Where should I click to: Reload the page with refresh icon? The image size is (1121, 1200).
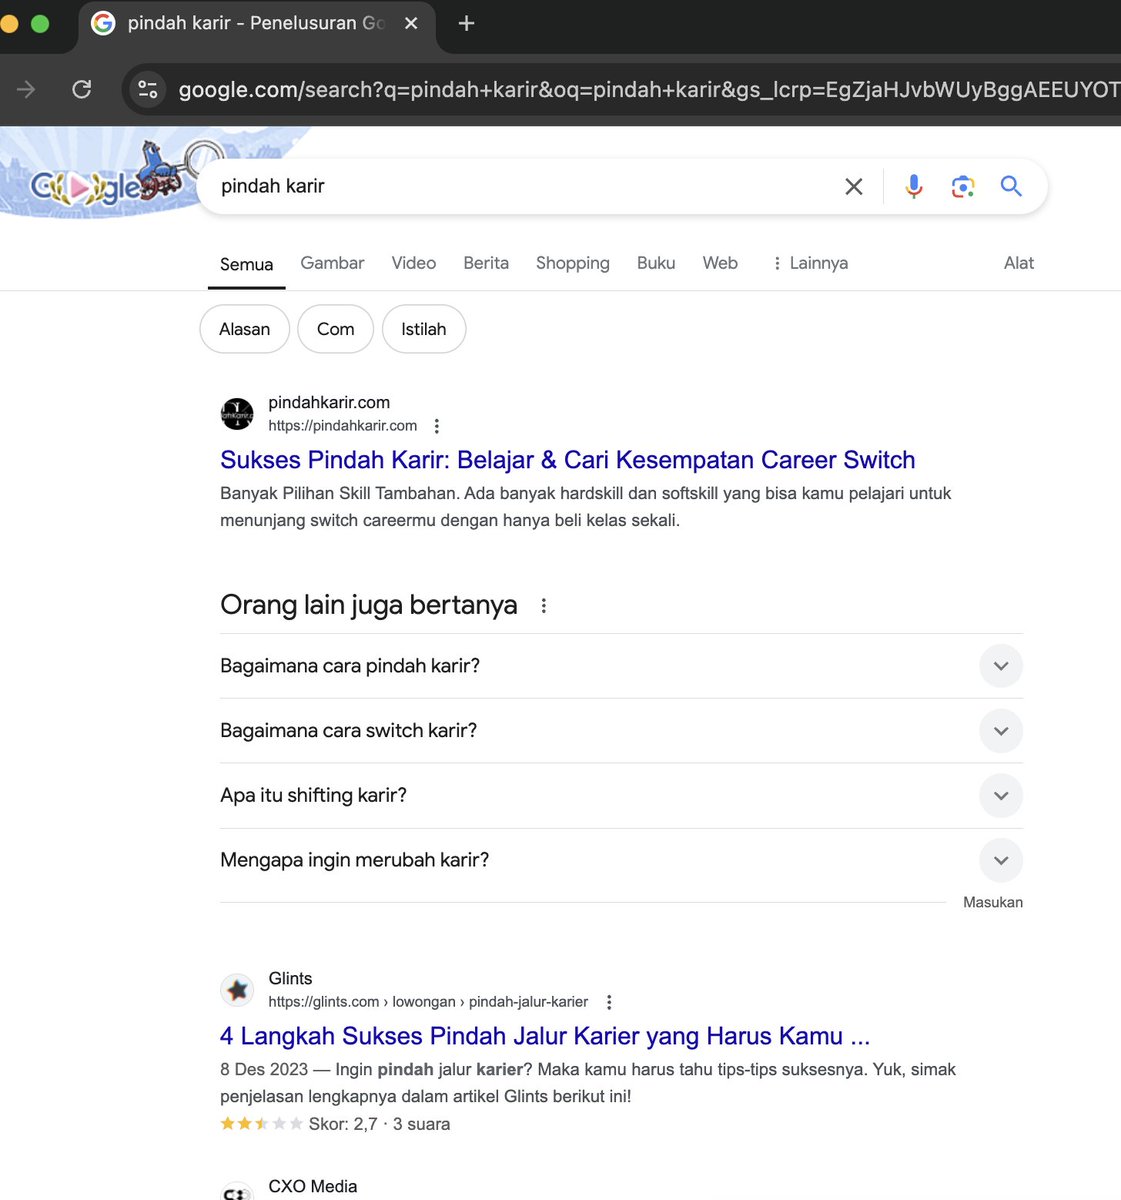coord(82,89)
